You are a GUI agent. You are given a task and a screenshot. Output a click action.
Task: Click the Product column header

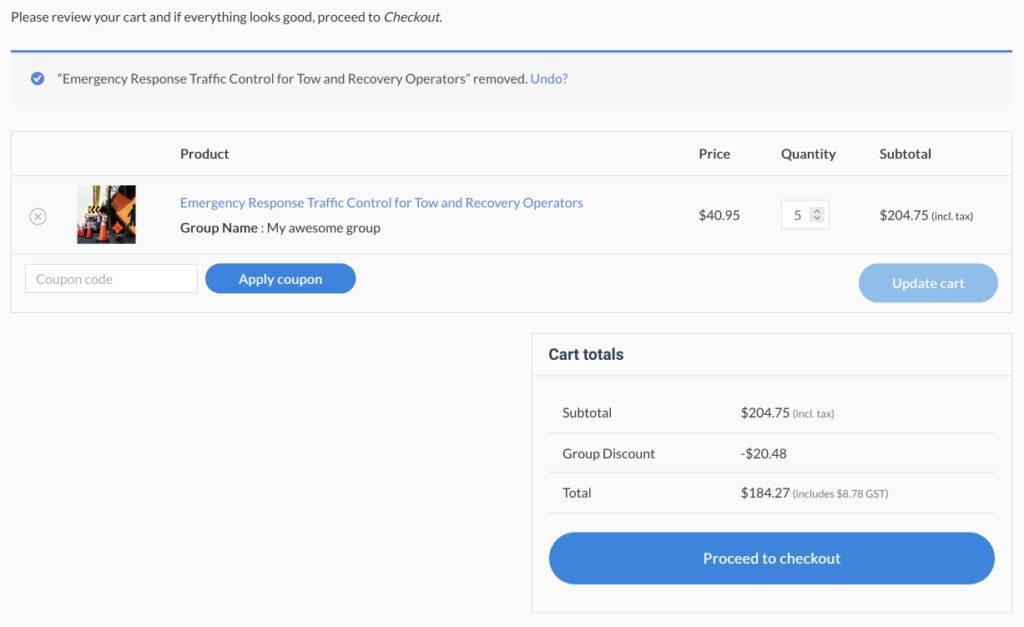(204, 154)
